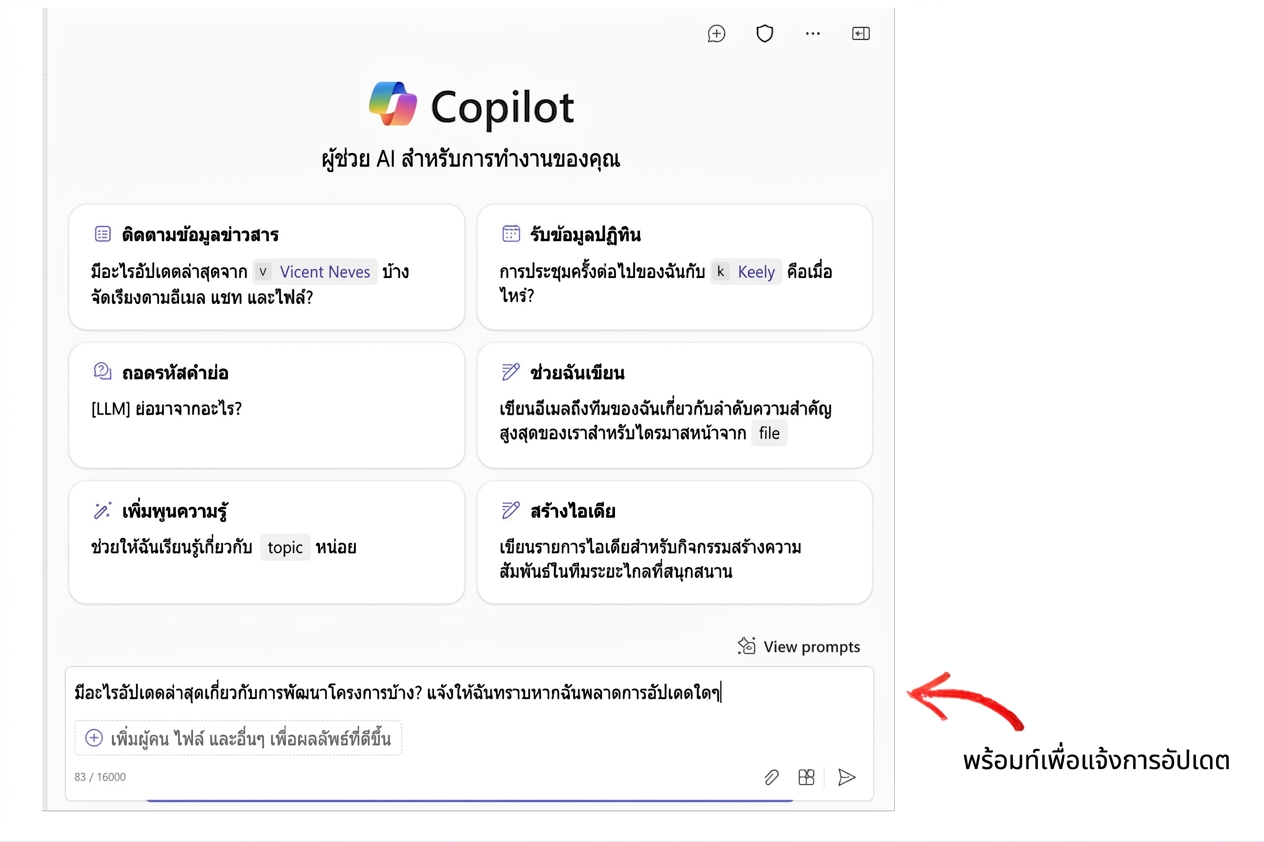Open the apps grid icon in the prompt box

(806, 777)
